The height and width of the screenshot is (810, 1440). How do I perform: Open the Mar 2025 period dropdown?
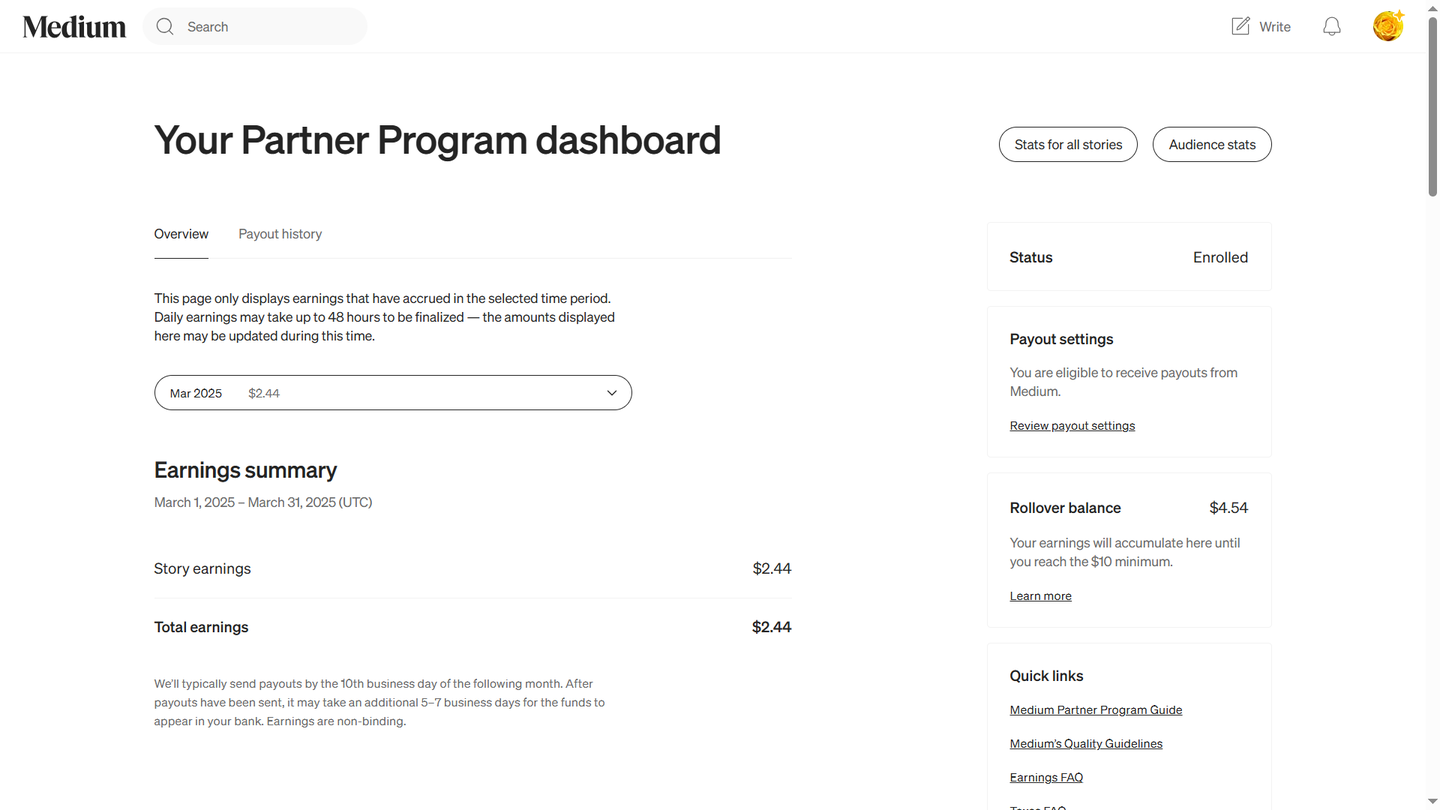point(392,393)
